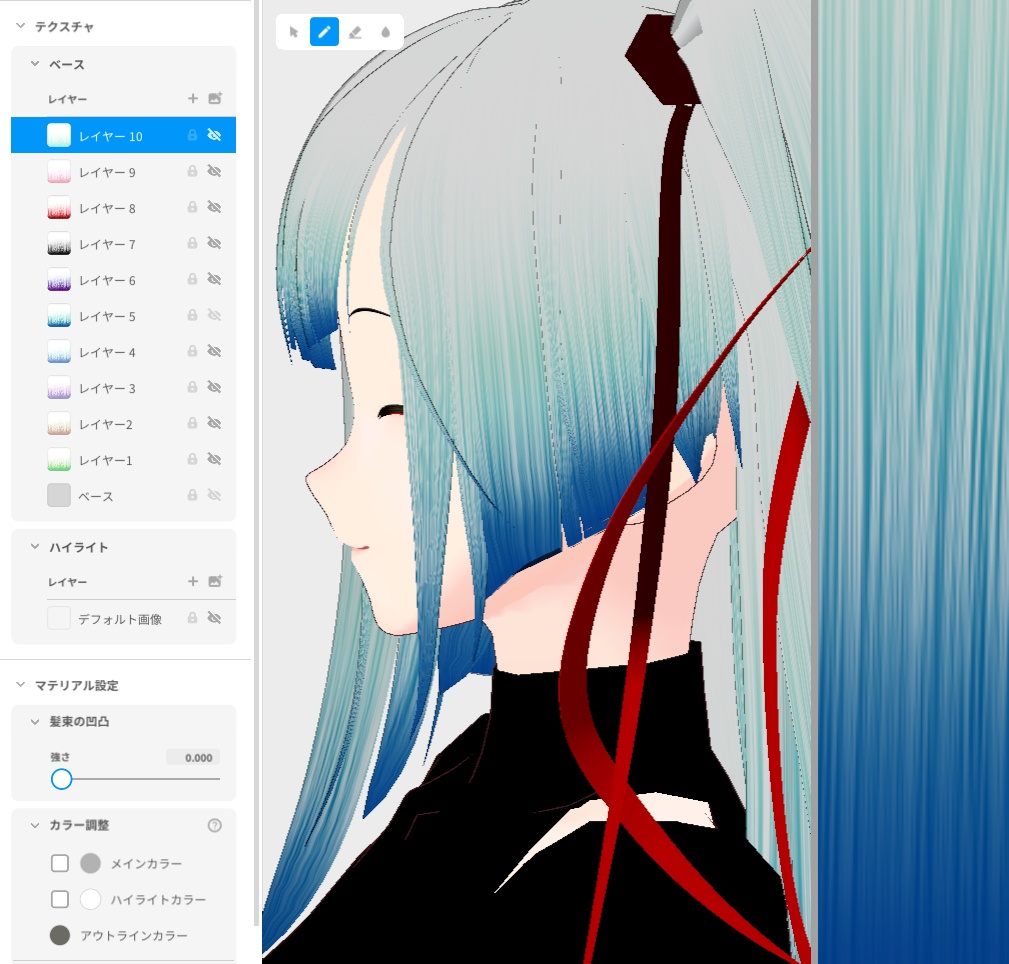1009x964 pixels.
Task: Open the アウトラインカラー color swatch
Action: 60,935
